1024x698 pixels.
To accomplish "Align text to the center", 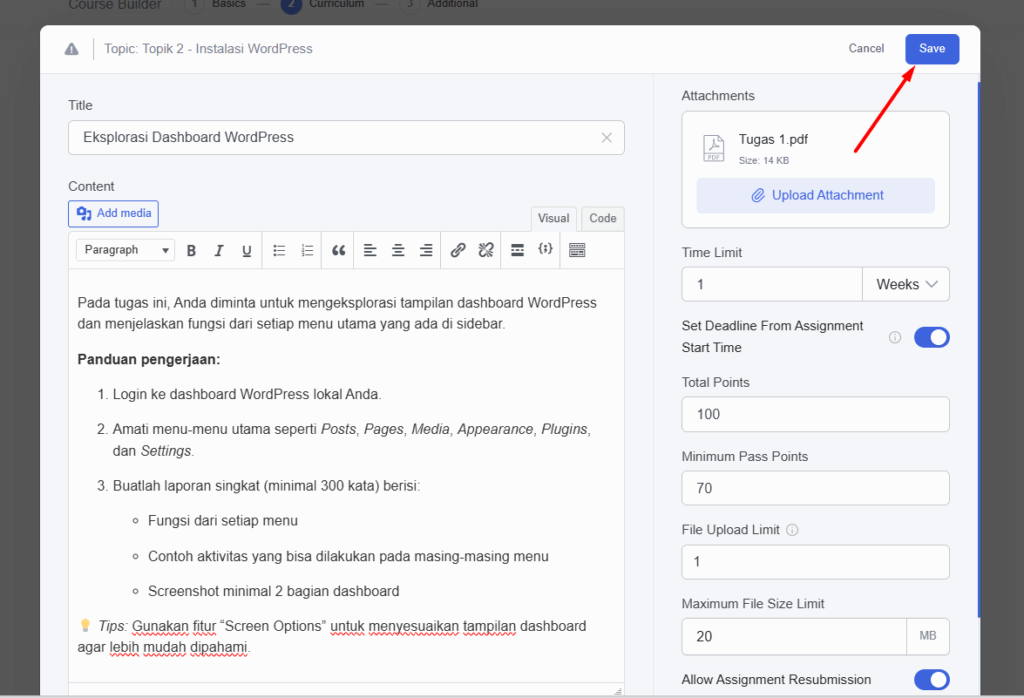I will (x=397, y=250).
